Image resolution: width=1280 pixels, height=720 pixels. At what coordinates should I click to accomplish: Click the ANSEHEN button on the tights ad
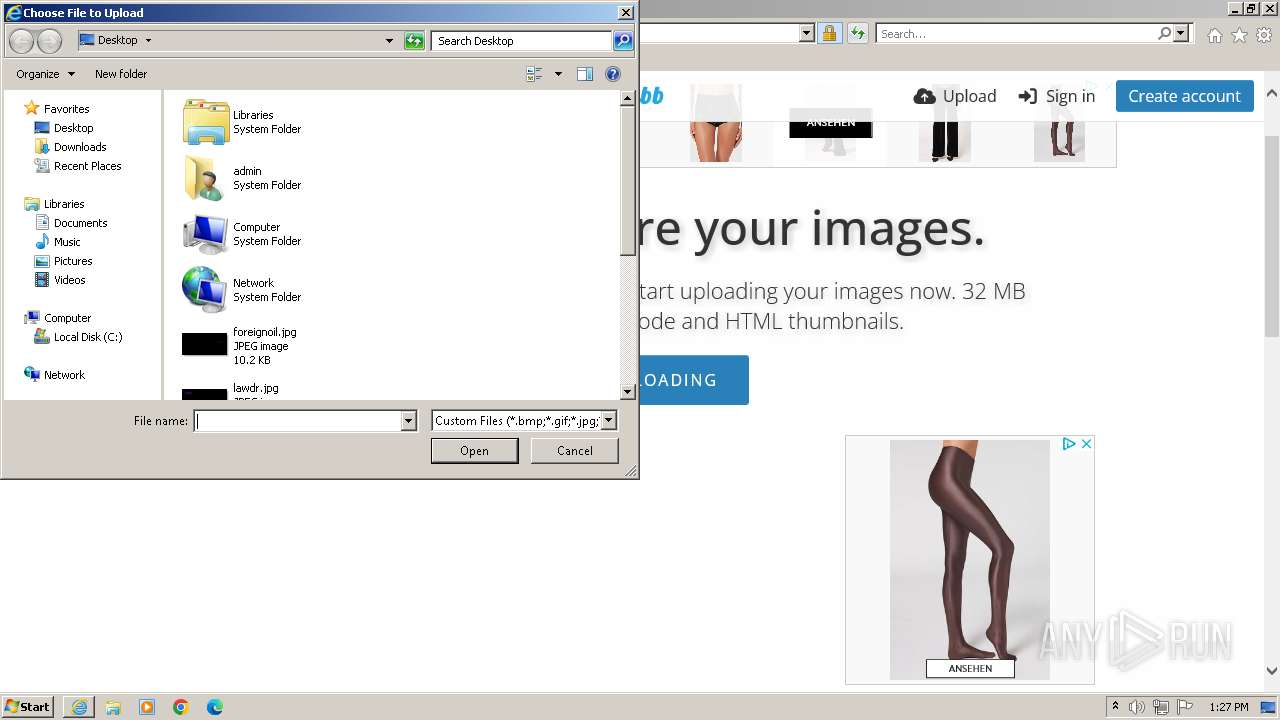970,668
